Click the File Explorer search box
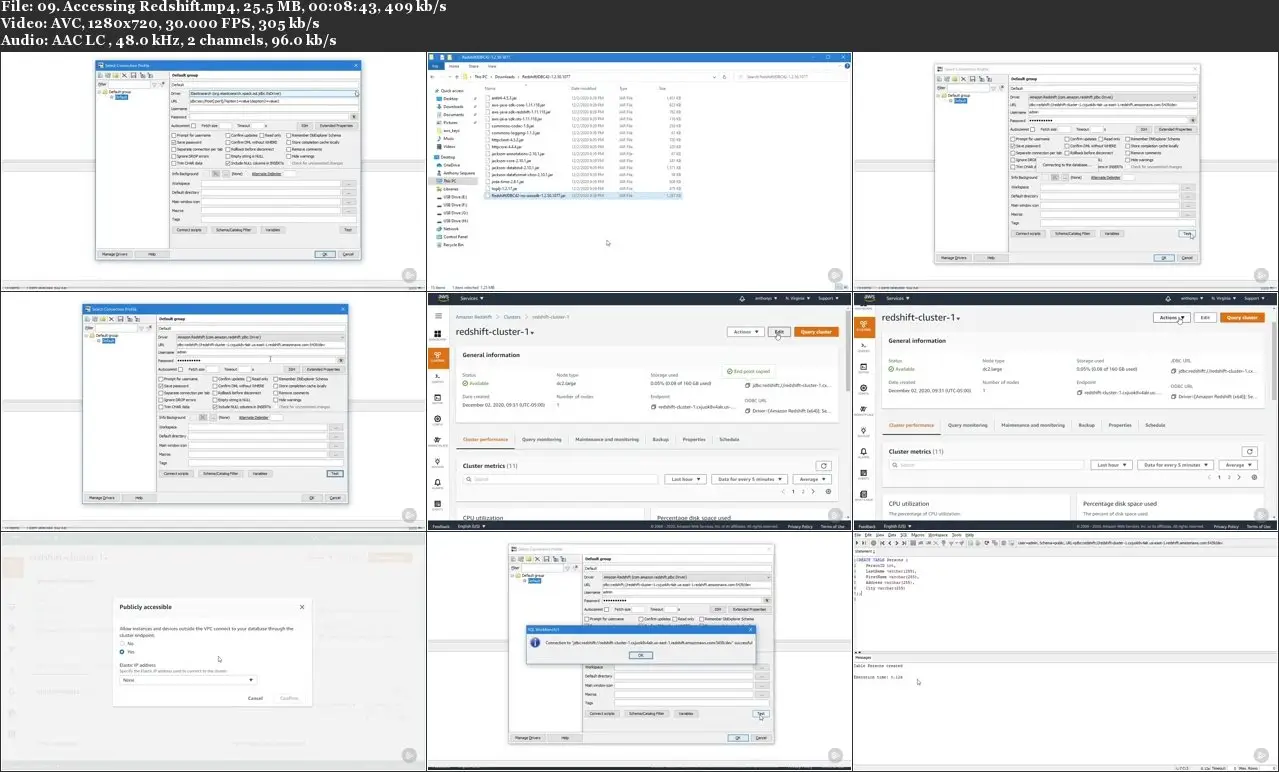 pyautogui.click(x=790, y=77)
